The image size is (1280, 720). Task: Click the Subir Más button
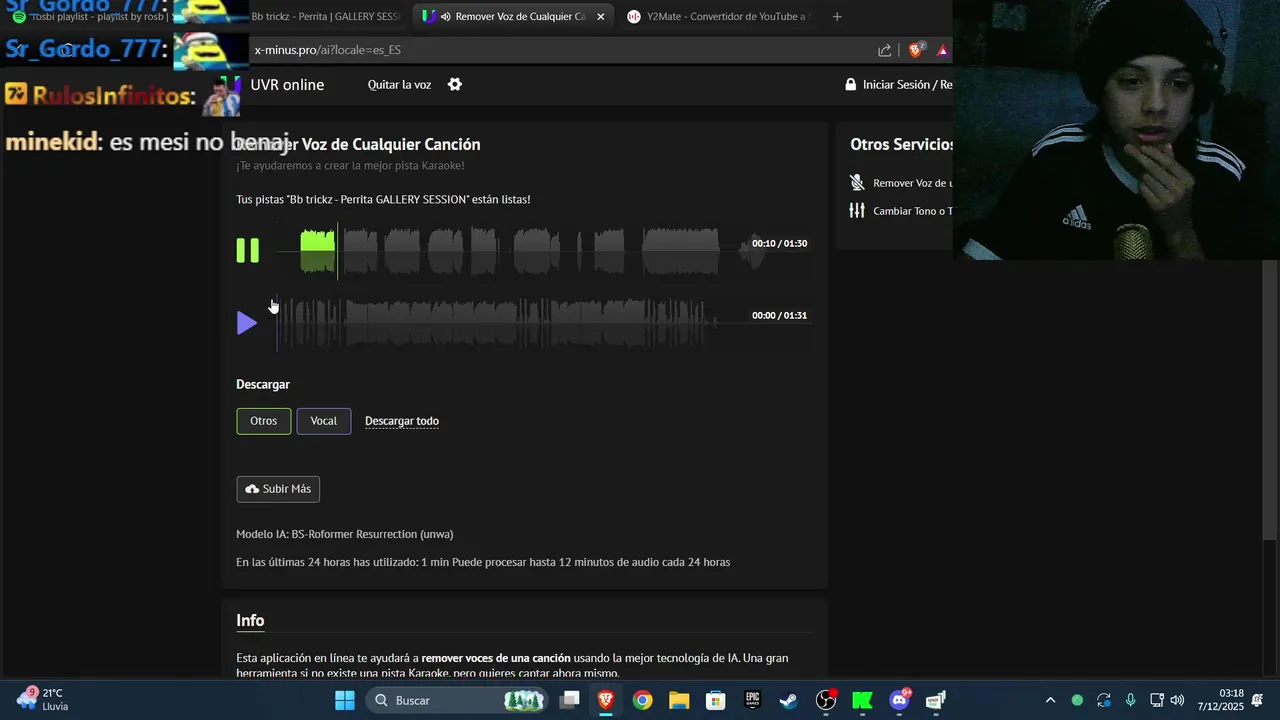[x=278, y=489]
